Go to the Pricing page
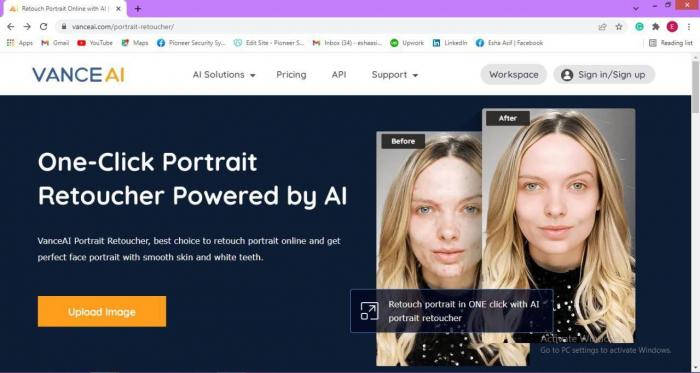 pos(291,75)
